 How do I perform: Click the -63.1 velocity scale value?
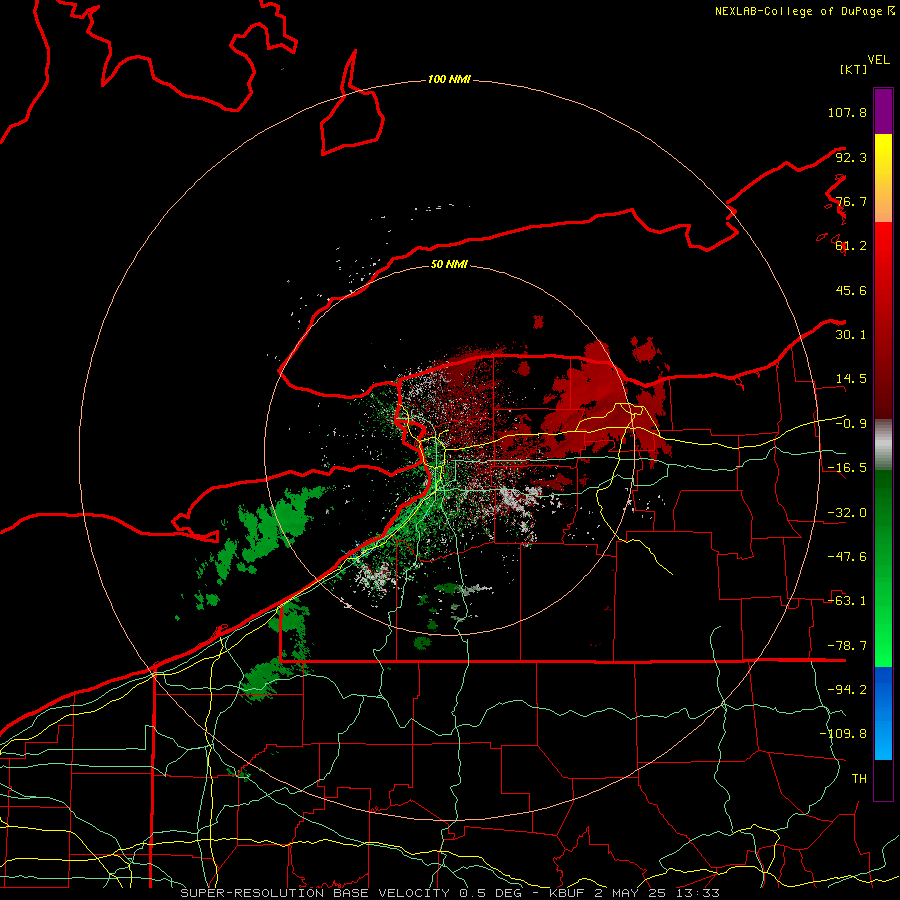(847, 601)
